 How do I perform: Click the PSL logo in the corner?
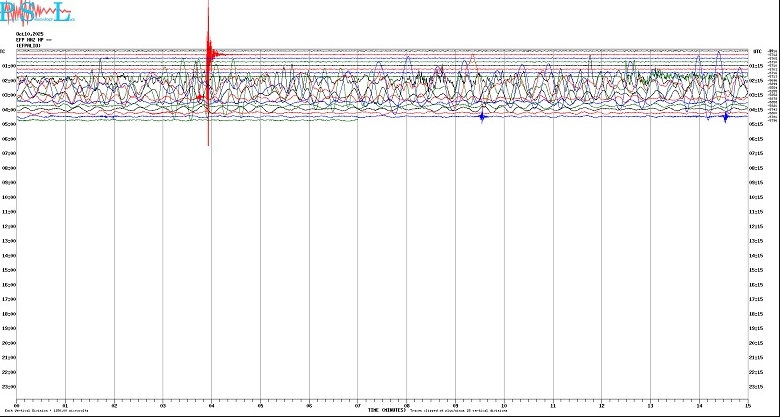click(38, 13)
